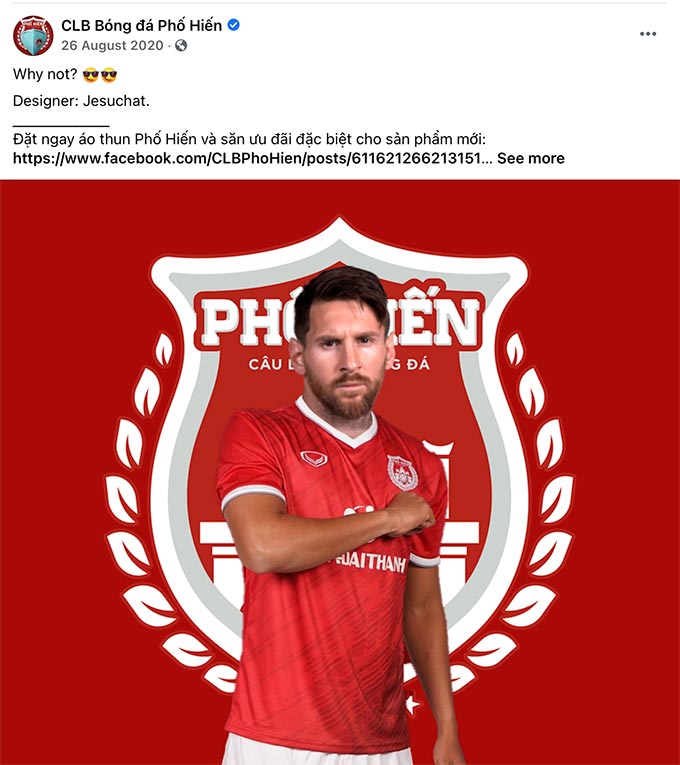
Task: Click the public globe privacy icon
Action: pos(181,45)
